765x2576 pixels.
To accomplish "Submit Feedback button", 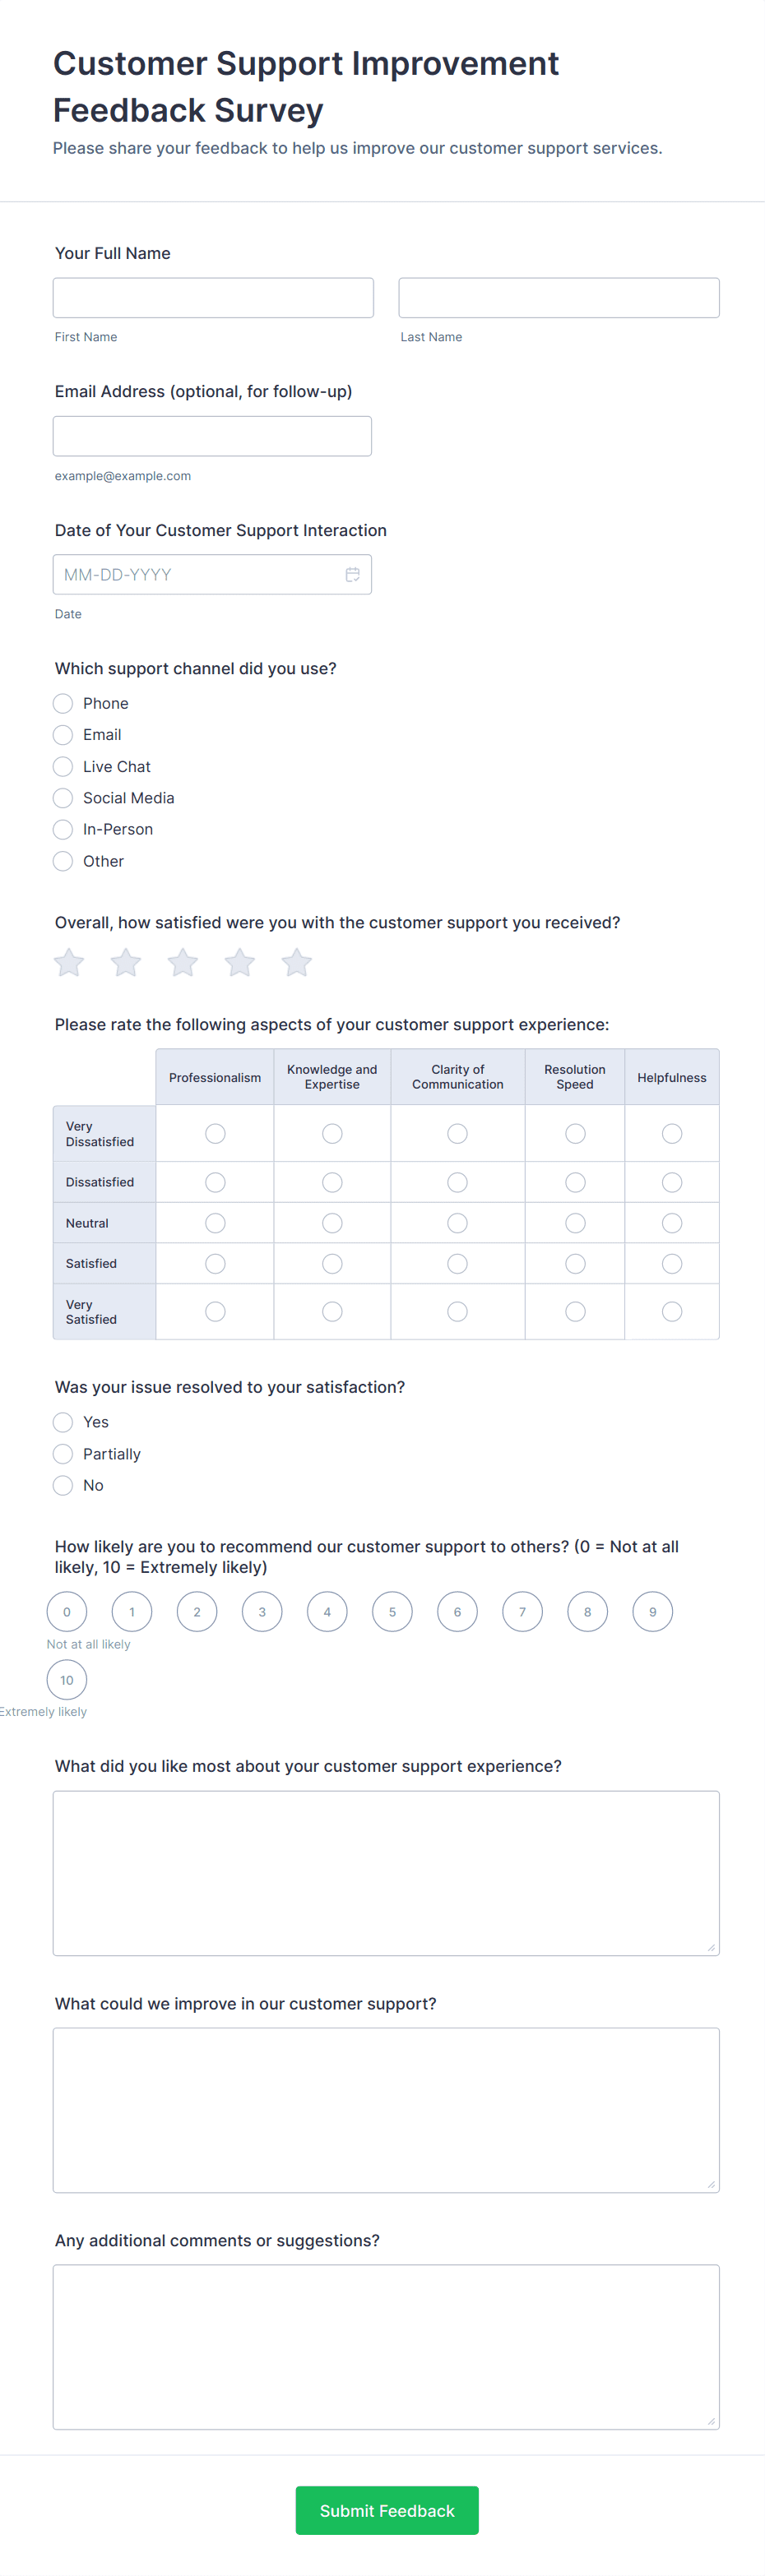I will 387,2511.
